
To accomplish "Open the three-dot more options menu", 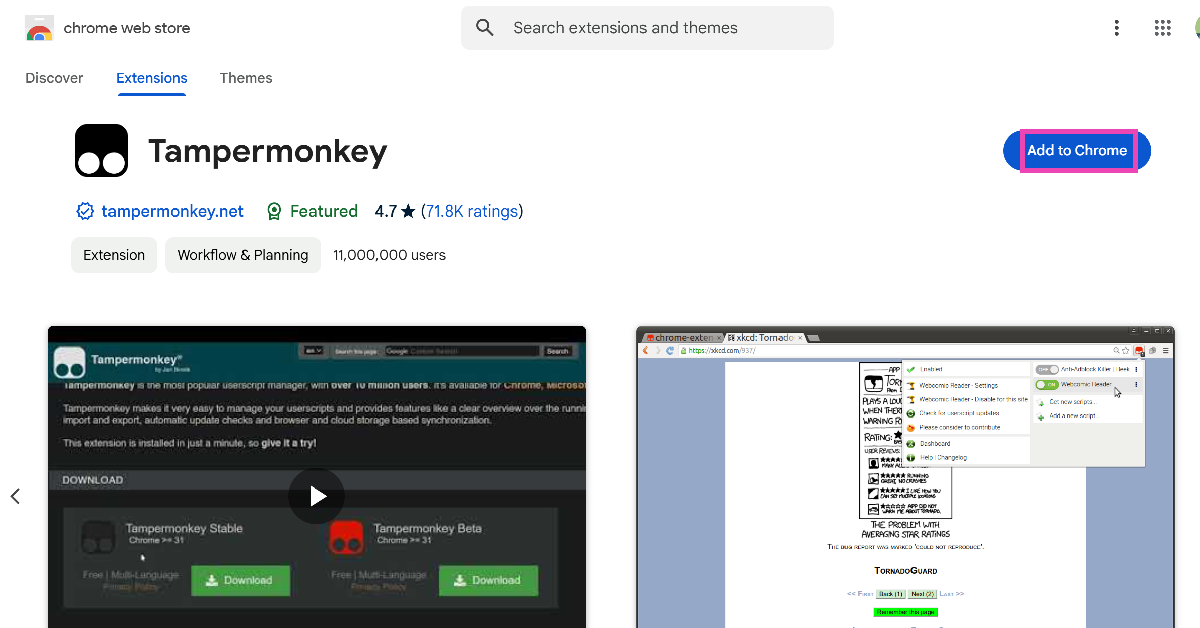I will coord(1117,28).
